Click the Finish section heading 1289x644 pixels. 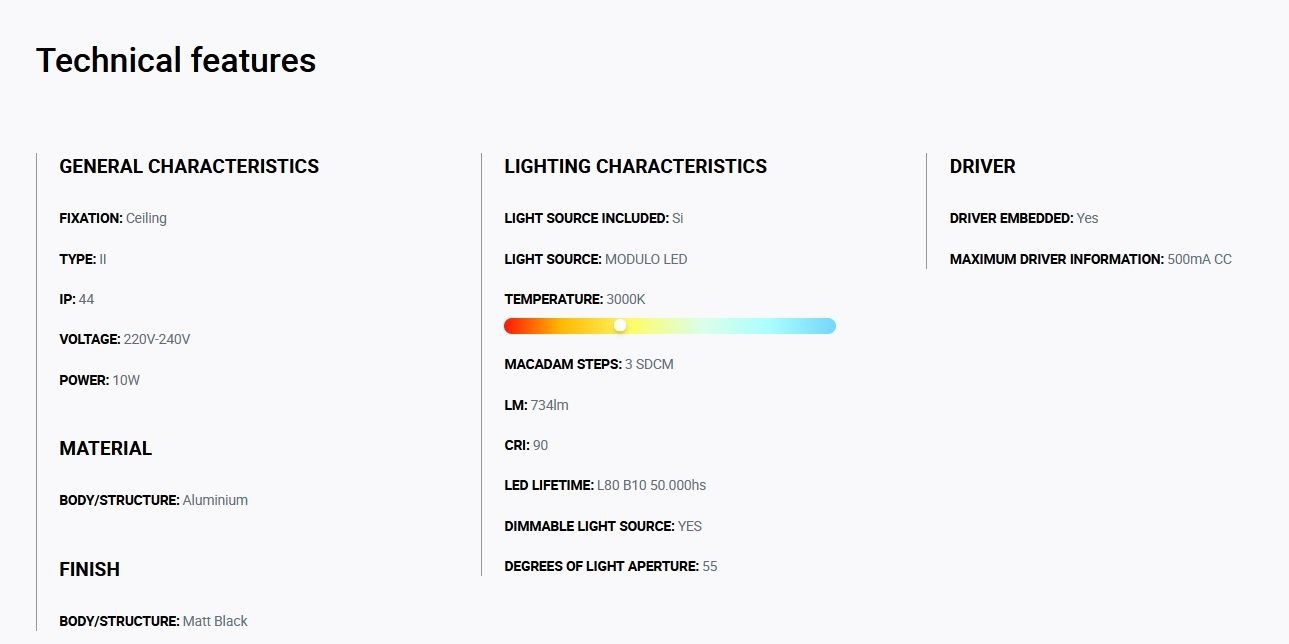(x=89, y=570)
